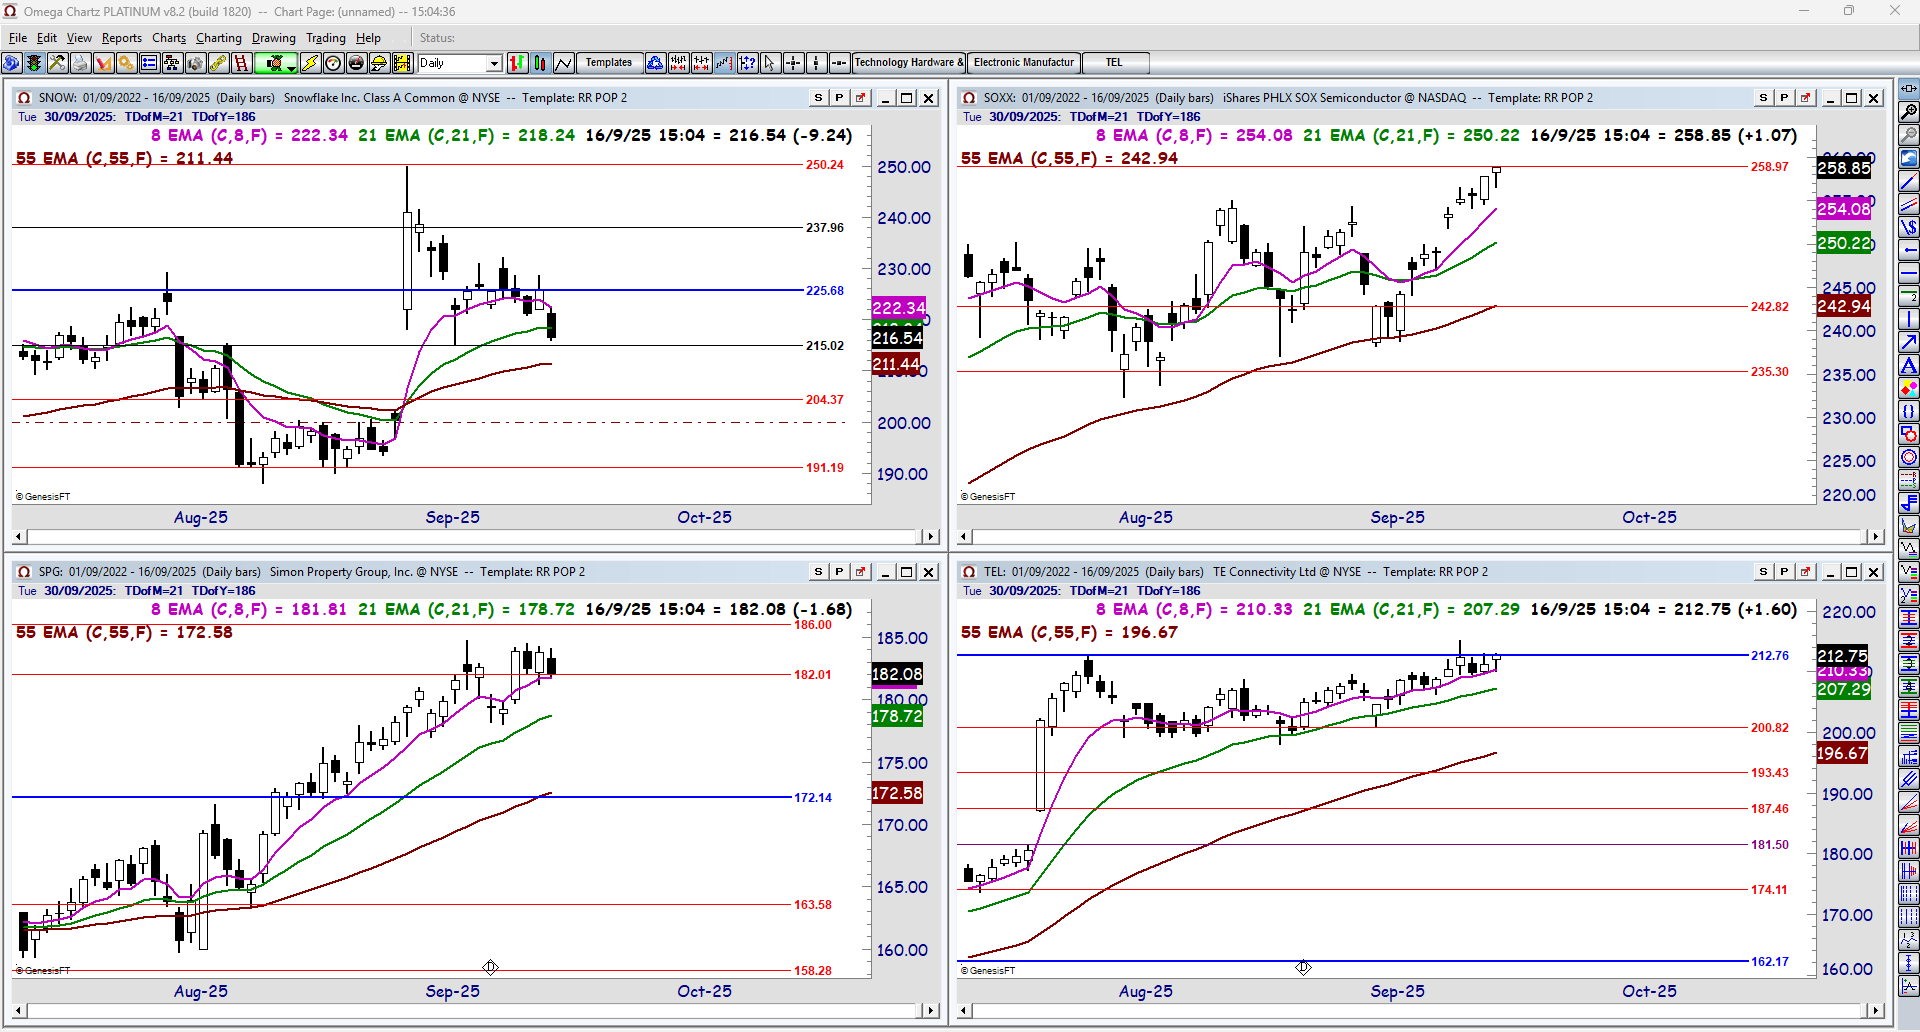
Task: Select the zoom-in magnifier tool
Action: click(x=1909, y=111)
